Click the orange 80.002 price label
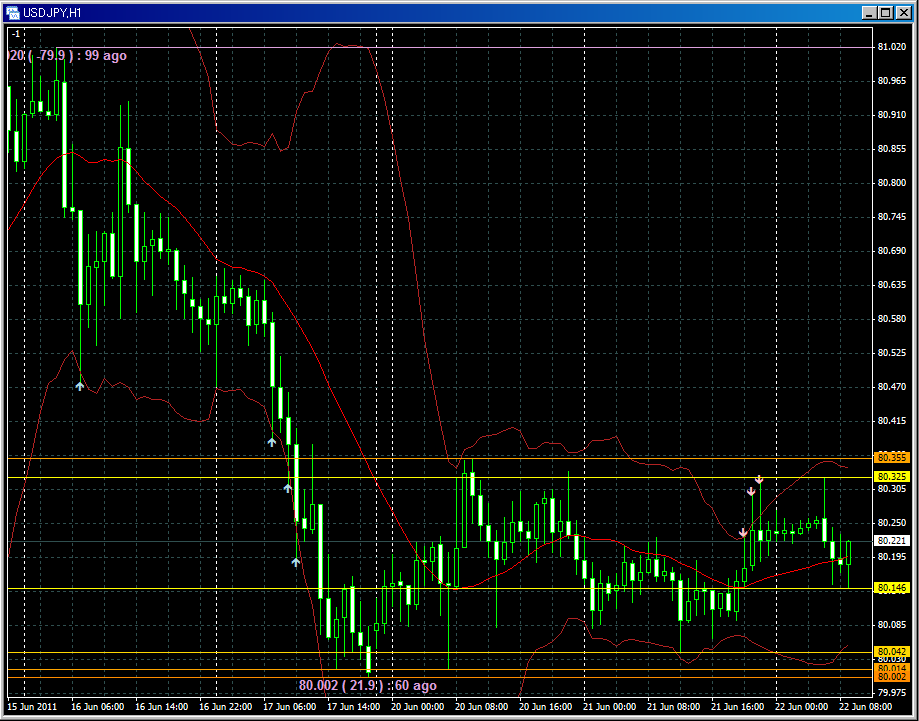This screenshot has height=721, width=919. [890, 677]
